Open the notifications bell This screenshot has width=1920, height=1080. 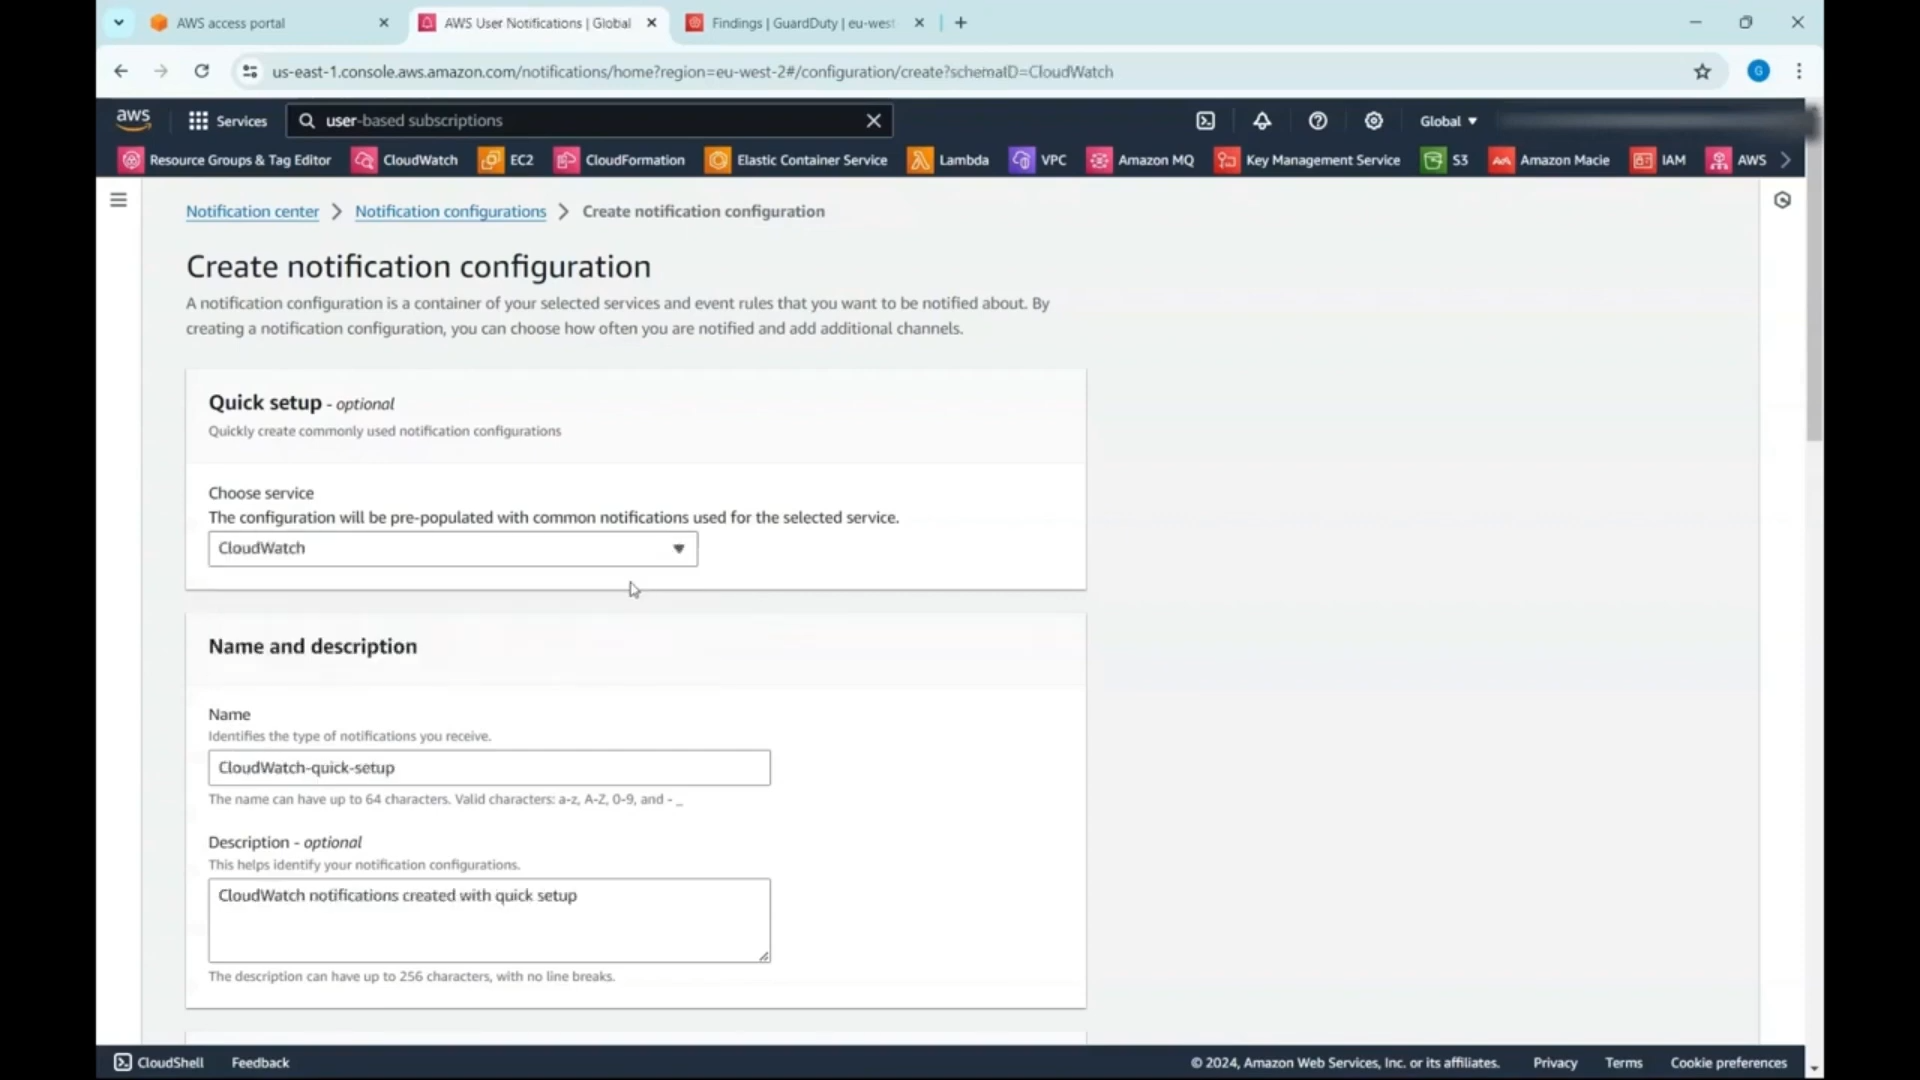[1261, 120]
